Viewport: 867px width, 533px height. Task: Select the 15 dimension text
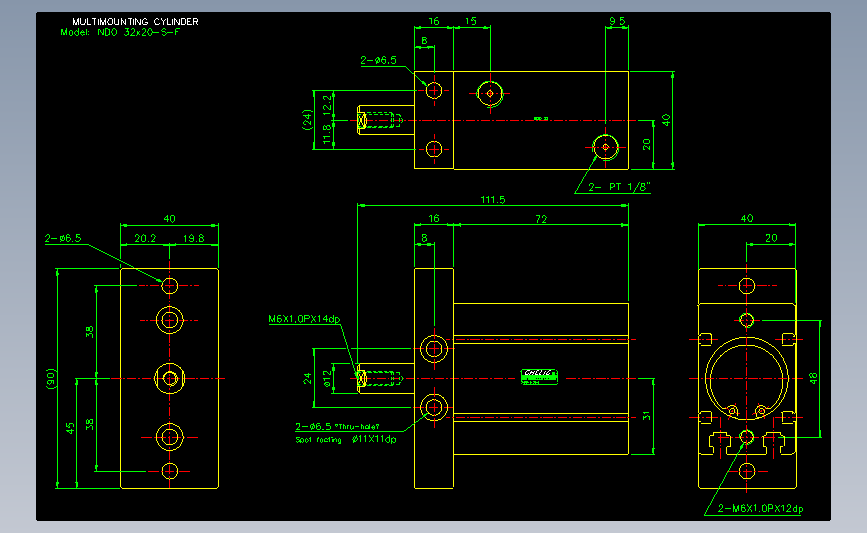[471, 21]
